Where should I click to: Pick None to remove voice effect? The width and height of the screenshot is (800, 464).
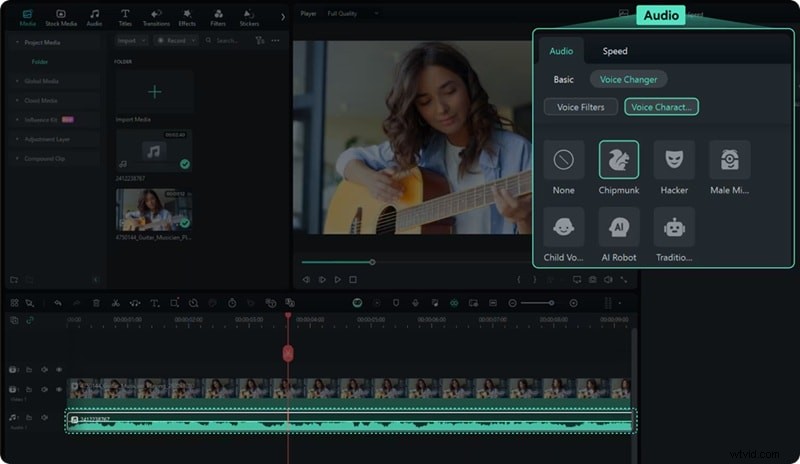[564, 160]
